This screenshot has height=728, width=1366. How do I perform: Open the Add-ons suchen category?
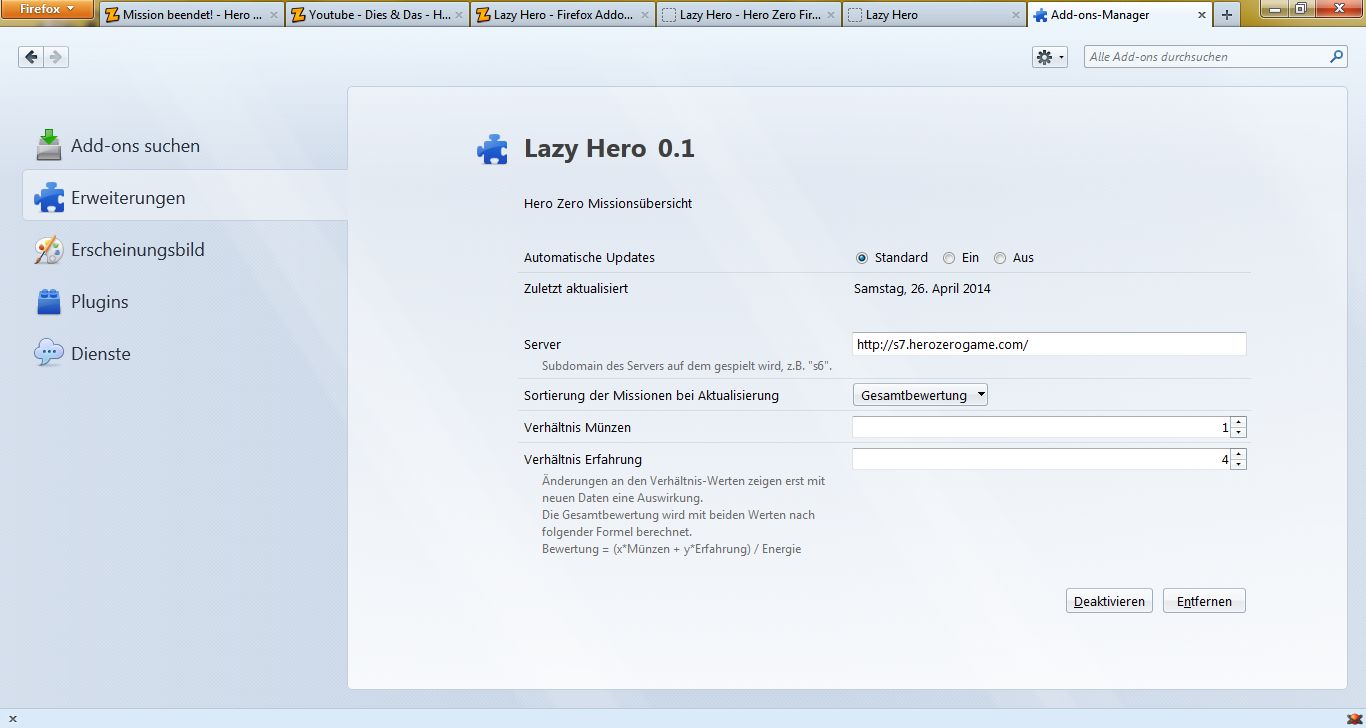(x=185, y=145)
